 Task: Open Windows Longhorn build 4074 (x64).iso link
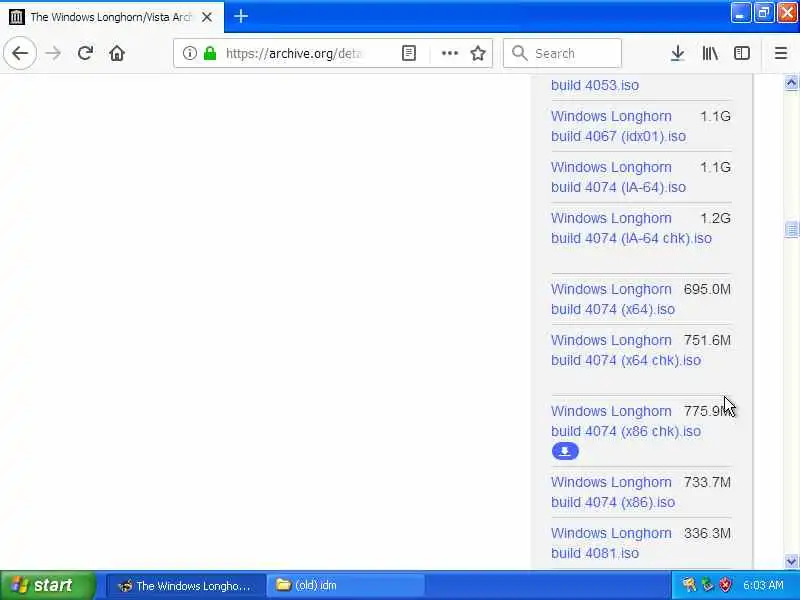click(x=613, y=299)
